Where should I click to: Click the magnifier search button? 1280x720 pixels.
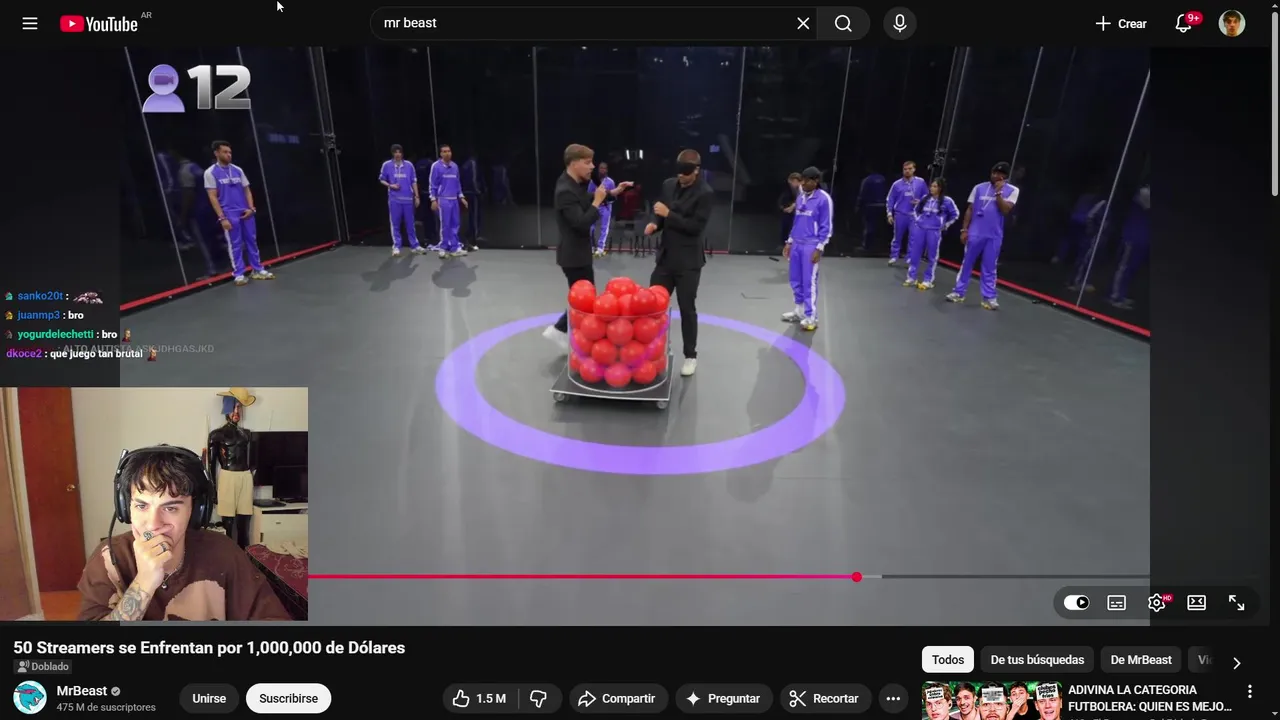(843, 23)
